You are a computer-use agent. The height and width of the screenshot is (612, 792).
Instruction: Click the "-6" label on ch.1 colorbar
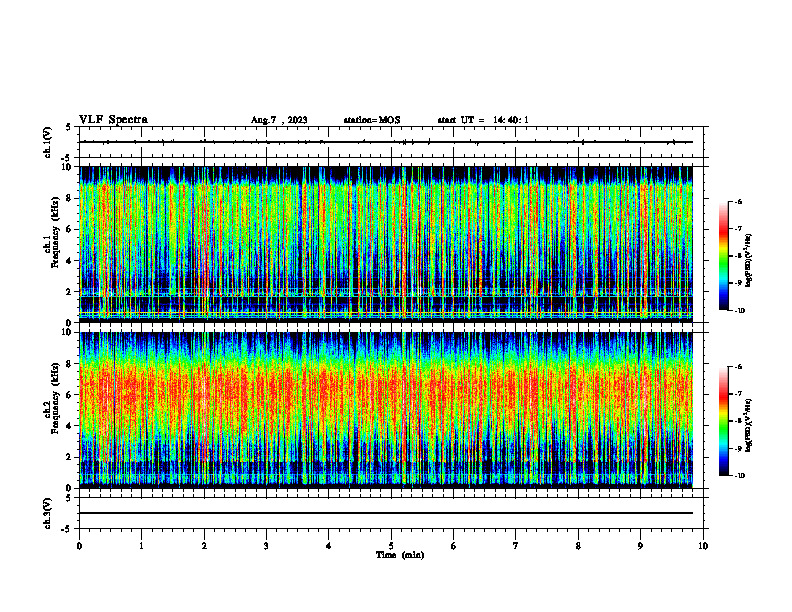tap(737, 201)
